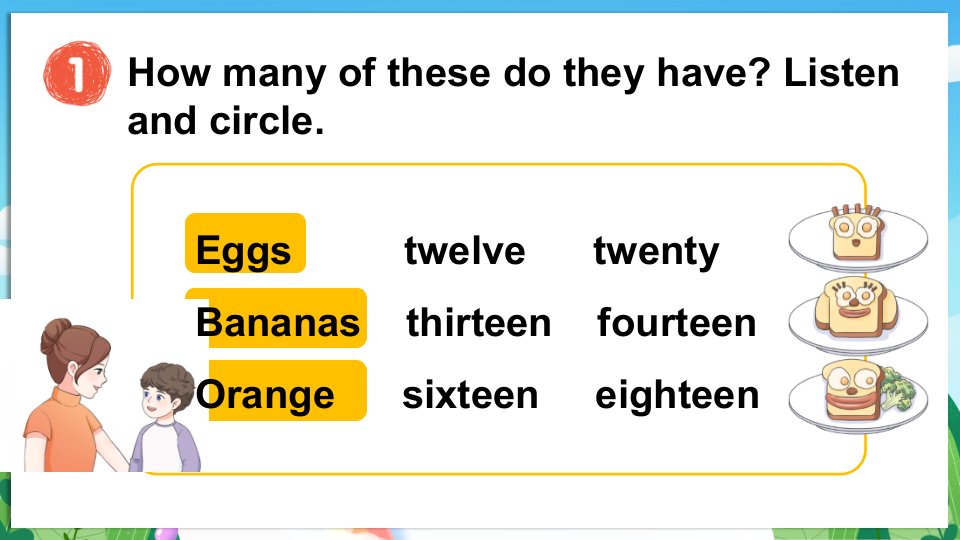Select the top egg toast plate
This screenshot has width=960, height=540.
click(858, 238)
